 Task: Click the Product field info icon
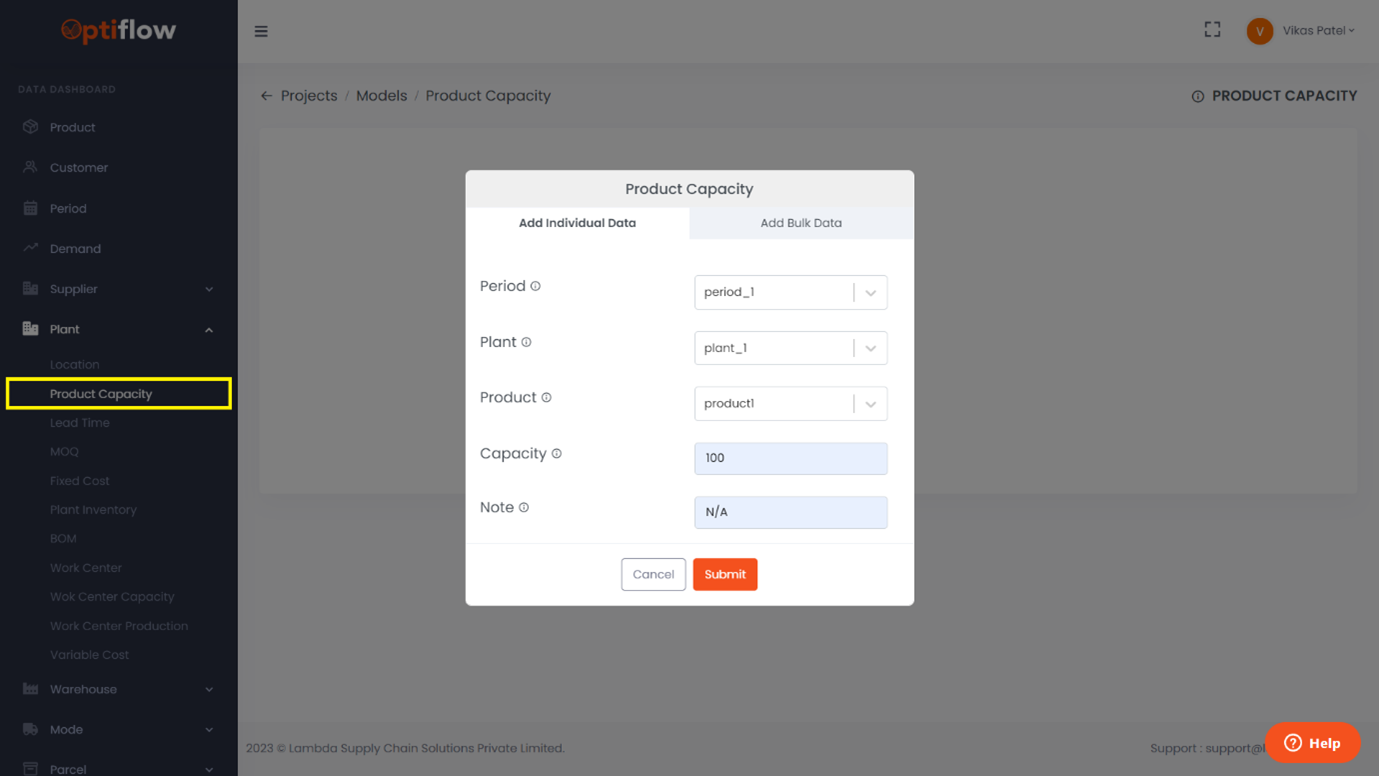(x=547, y=398)
